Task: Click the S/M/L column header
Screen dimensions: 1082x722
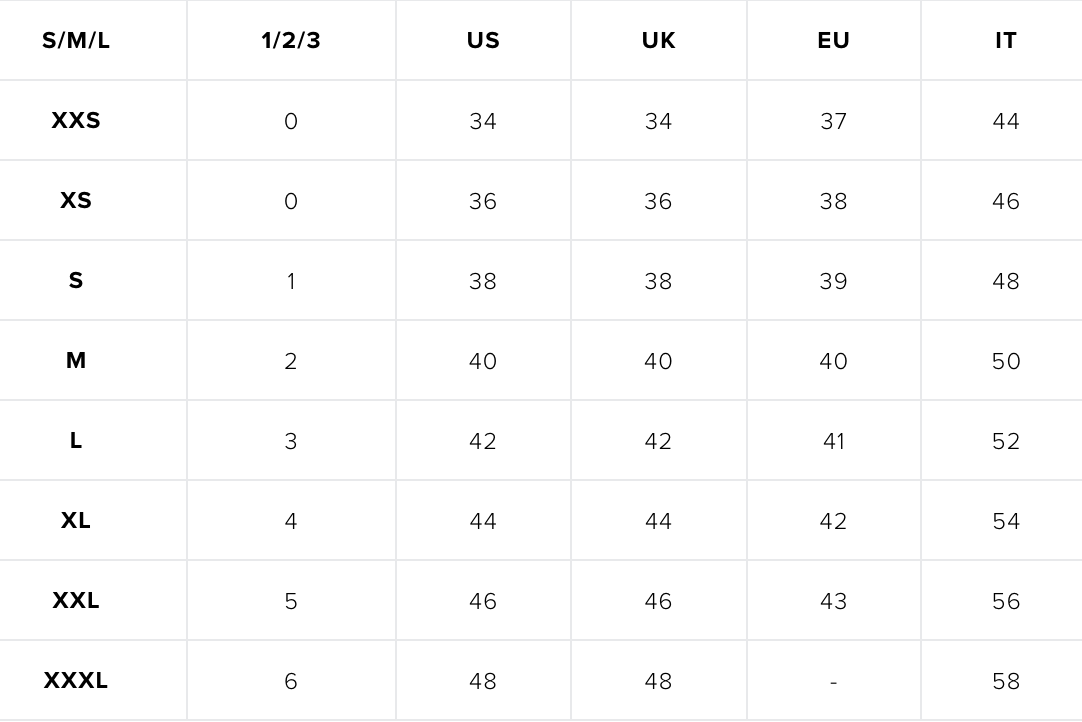Action: pyautogui.click(x=76, y=41)
